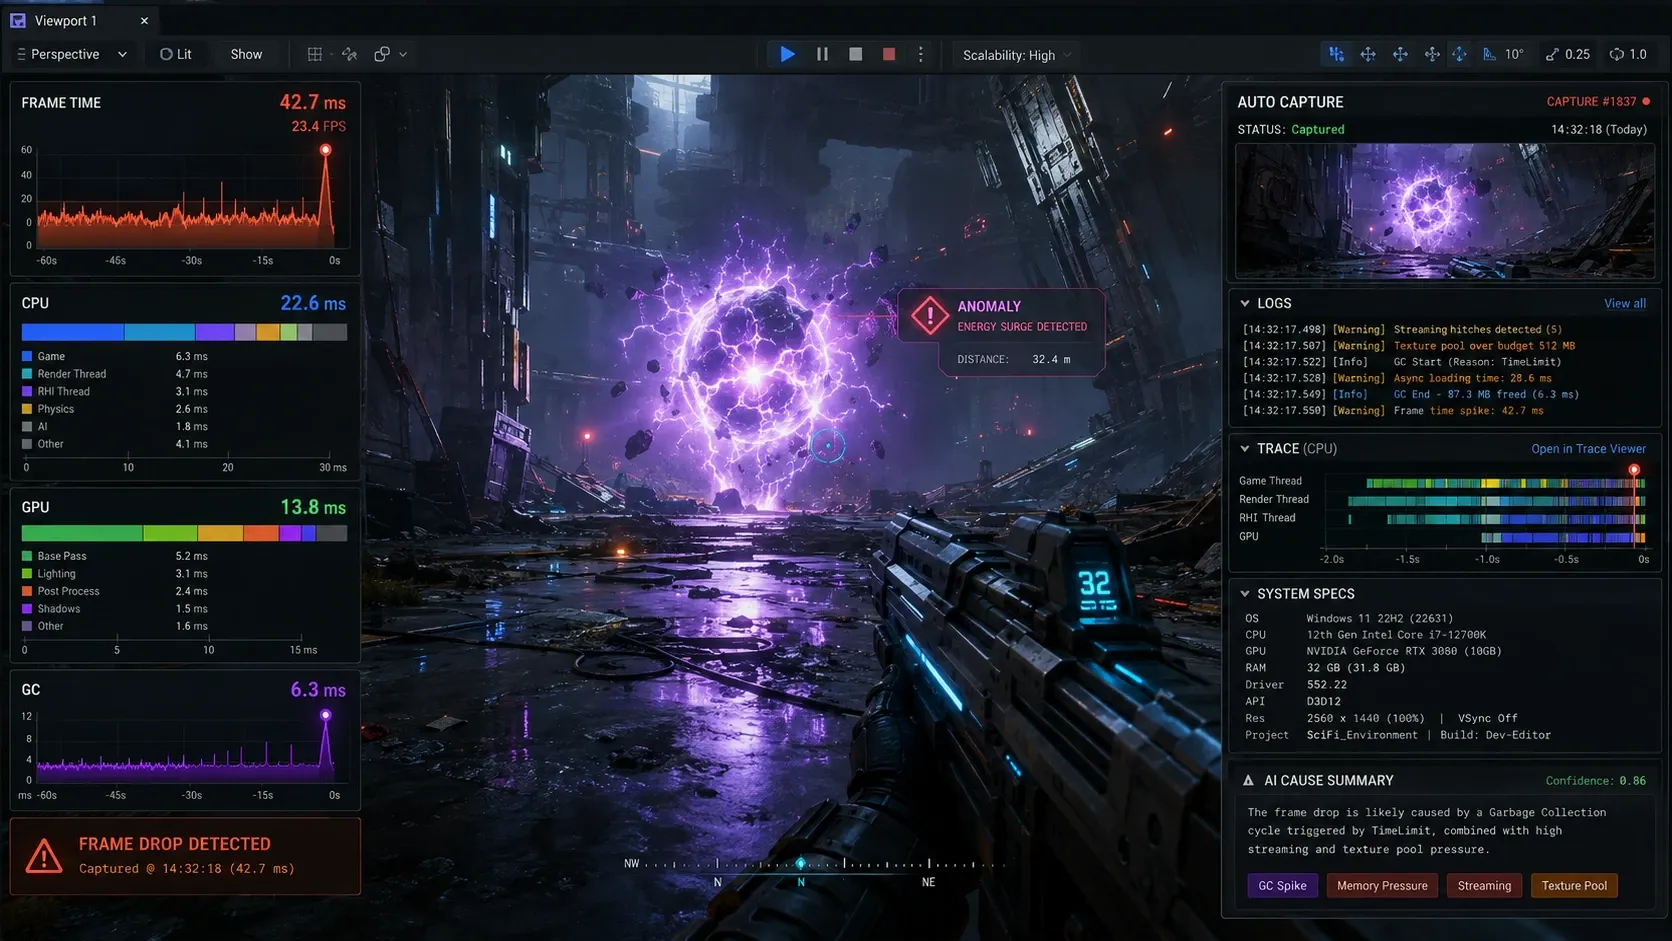The height and width of the screenshot is (941, 1672).
Task: Click Open in Trace Viewer link
Action: pos(1588,449)
